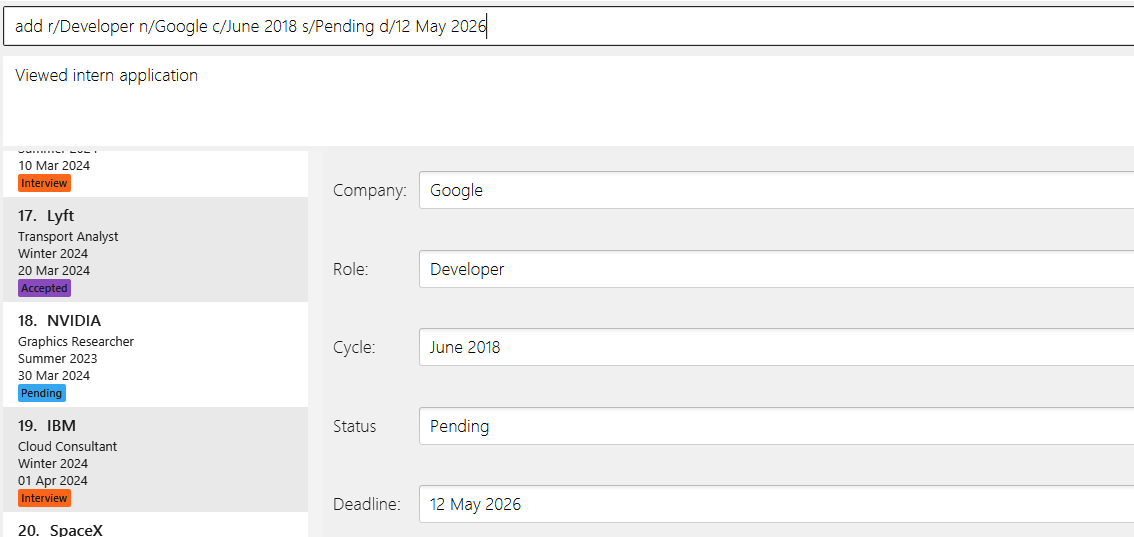The width and height of the screenshot is (1134, 537).
Task: Click the Status field label
Action: coord(354,426)
